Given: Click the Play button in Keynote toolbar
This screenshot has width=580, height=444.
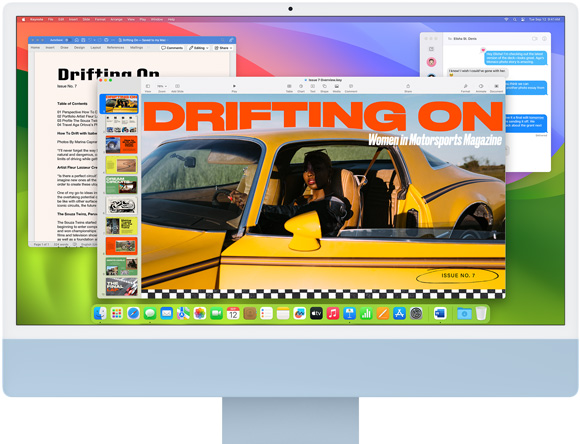Looking at the screenshot, I should point(234,88).
